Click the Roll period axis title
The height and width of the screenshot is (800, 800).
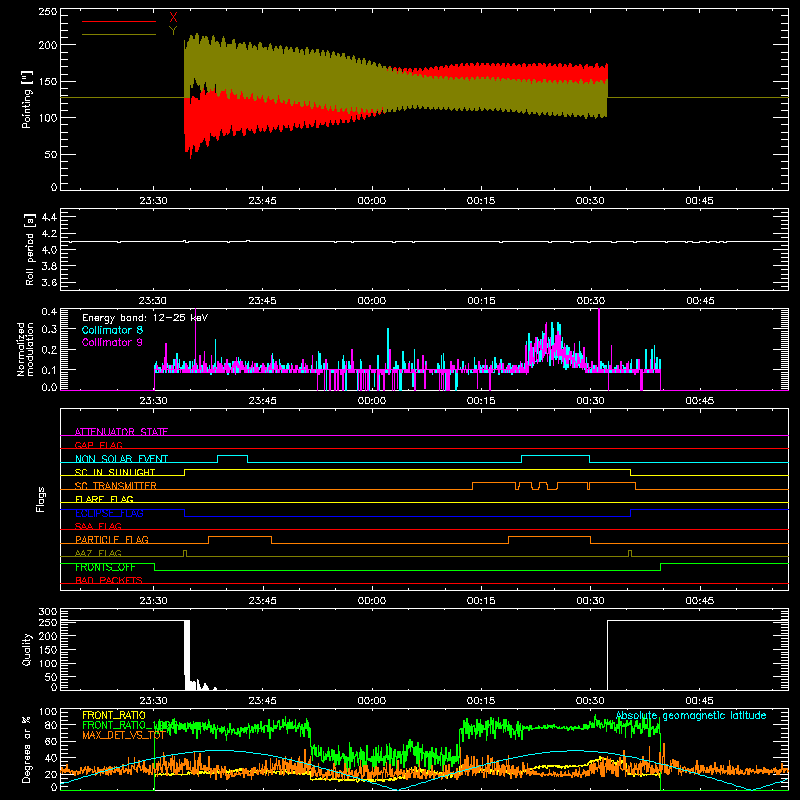(30, 249)
